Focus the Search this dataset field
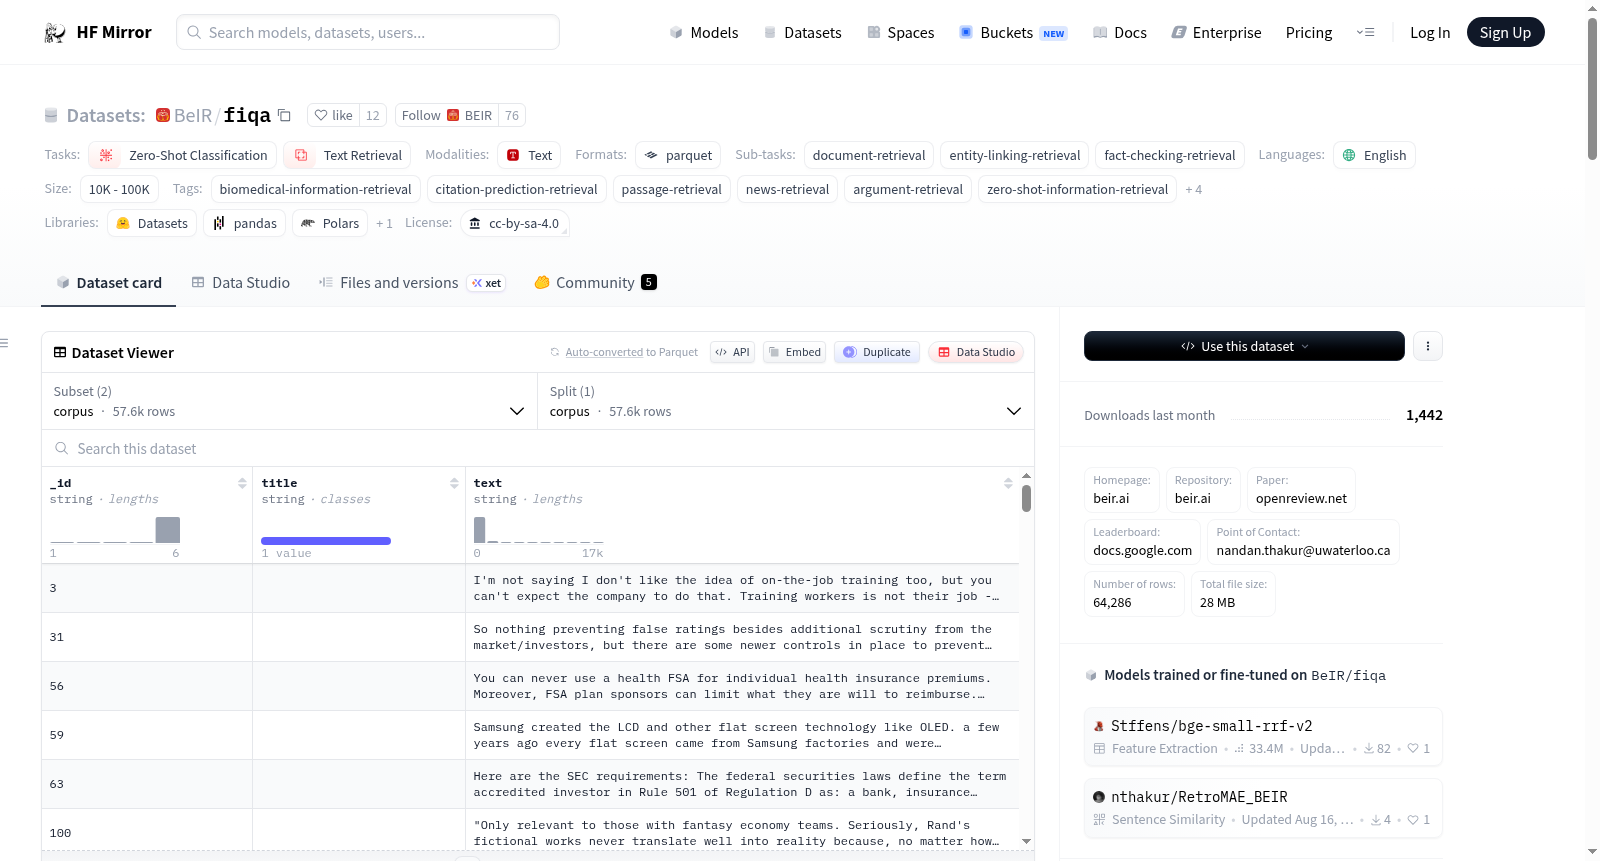Image resolution: width=1600 pixels, height=861 pixels. tap(538, 448)
